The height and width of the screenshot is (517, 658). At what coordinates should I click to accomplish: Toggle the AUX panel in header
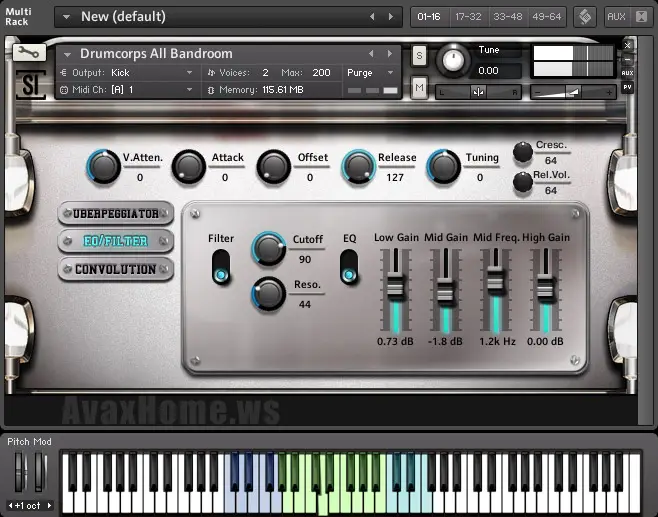616,17
